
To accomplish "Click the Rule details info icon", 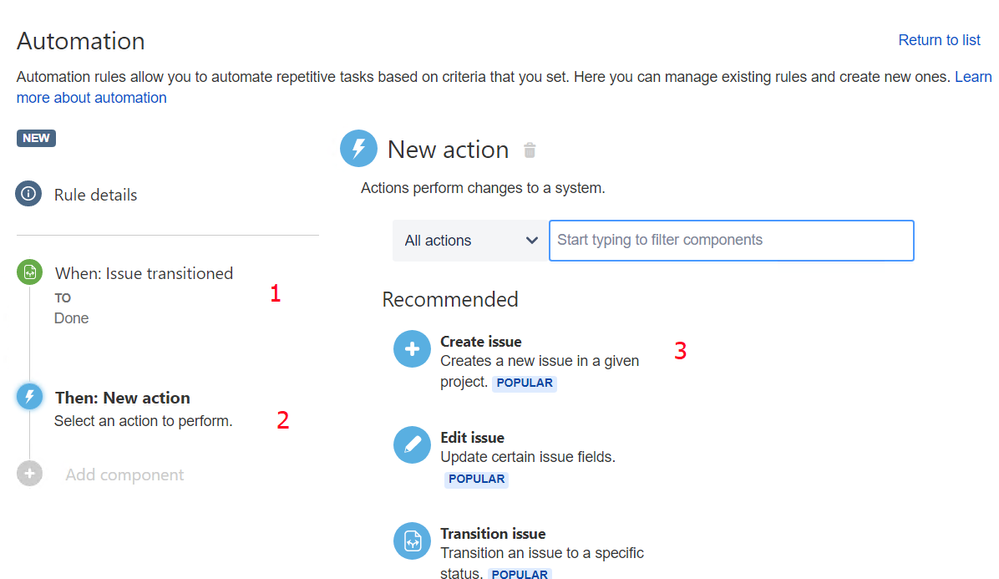I will 29,194.
